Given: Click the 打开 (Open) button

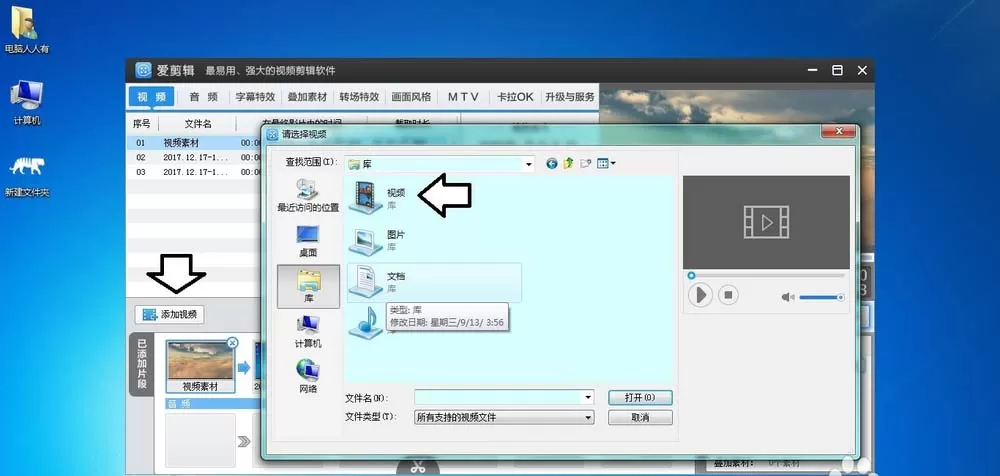Looking at the screenshot, I should tap(640, 398).
